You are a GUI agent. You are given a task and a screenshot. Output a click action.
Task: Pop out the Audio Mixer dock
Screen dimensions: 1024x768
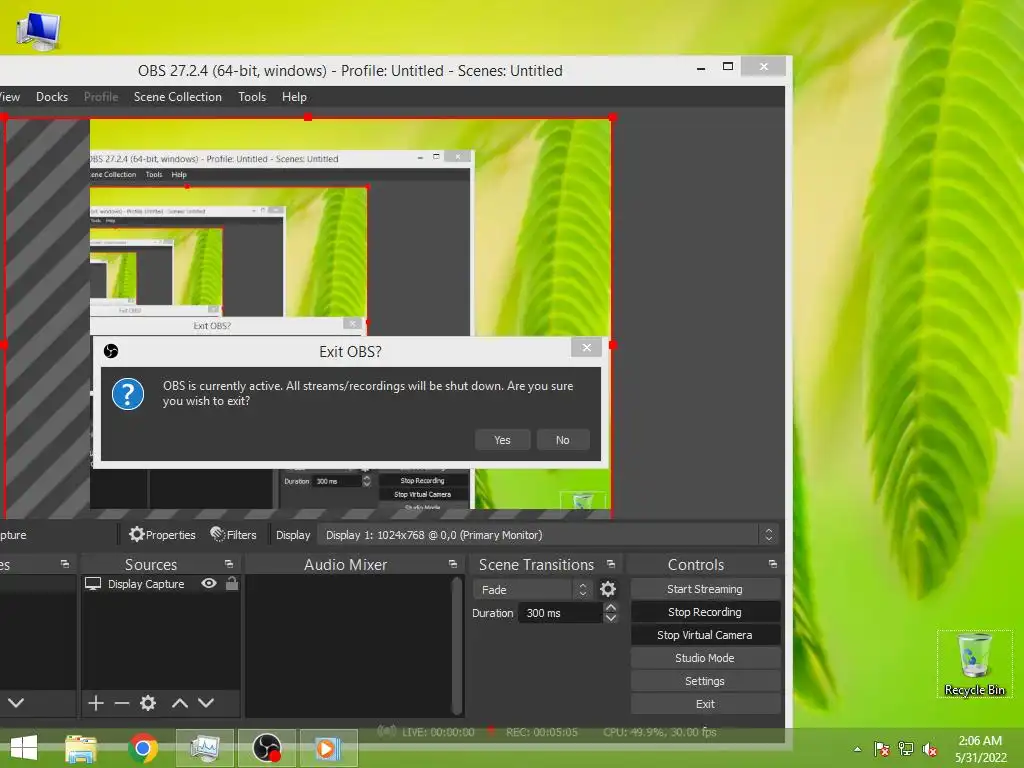(453, 564)
